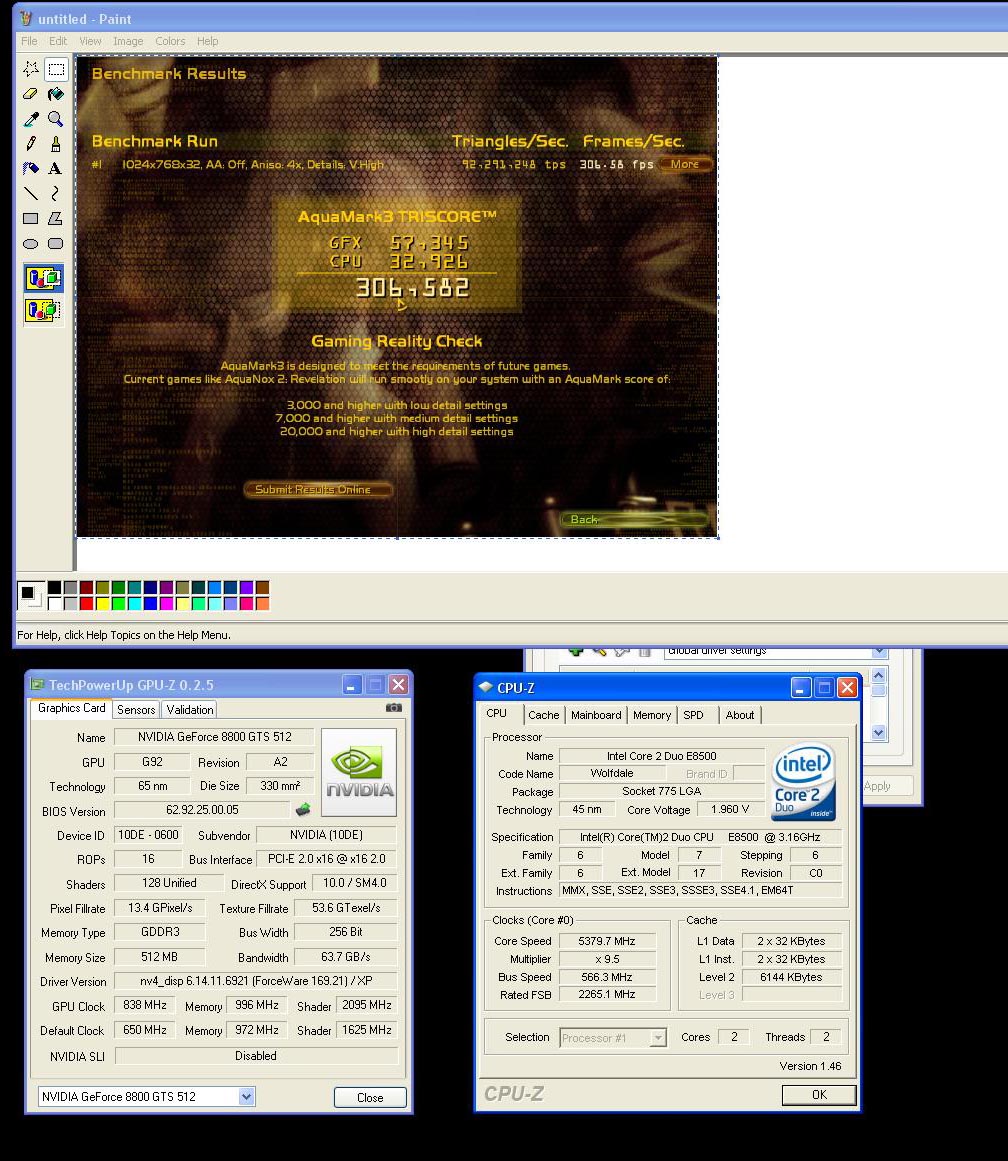Open the View menu in Paint
1008x1161 pixels.
coord(90,41)
